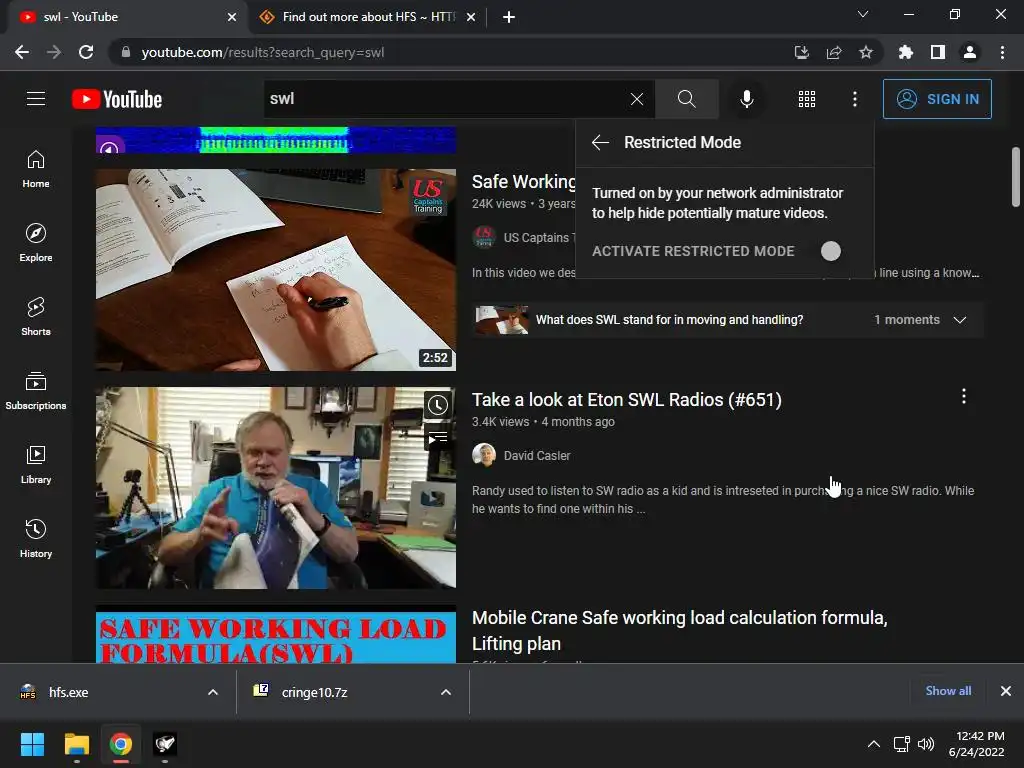Screen dimensions: 1024x768
Task: Click the Chrome address bar URL
Action: 263,52
